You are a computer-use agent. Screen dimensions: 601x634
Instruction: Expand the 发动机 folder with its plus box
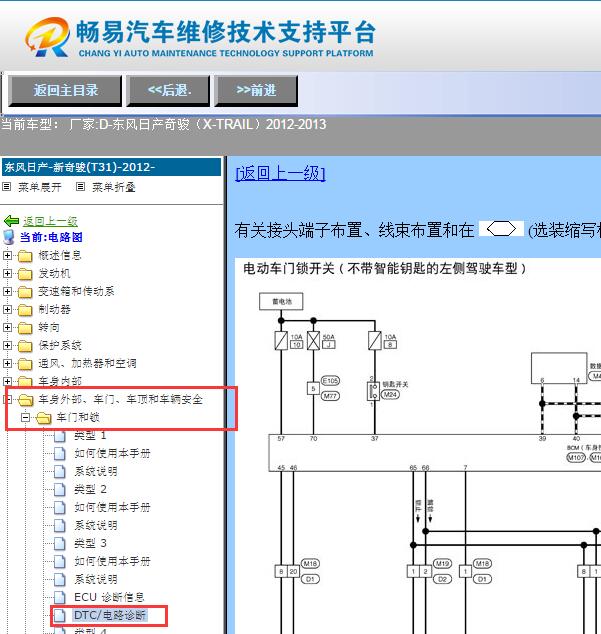(x=7, y=273)
